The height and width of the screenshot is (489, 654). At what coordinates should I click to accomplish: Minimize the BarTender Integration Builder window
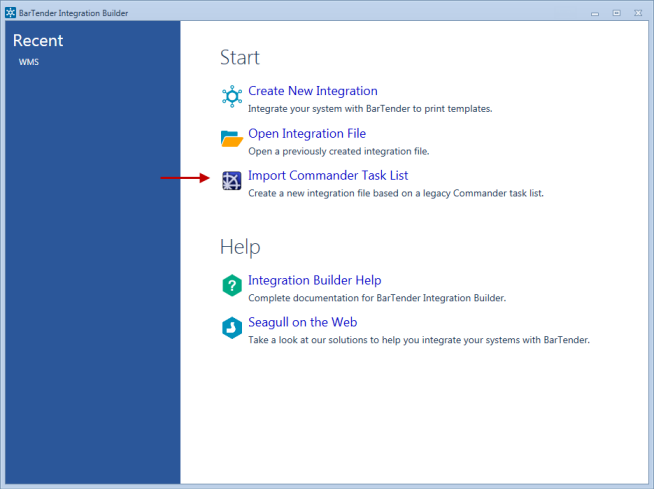pyautogui.click(x=595, y=13)
